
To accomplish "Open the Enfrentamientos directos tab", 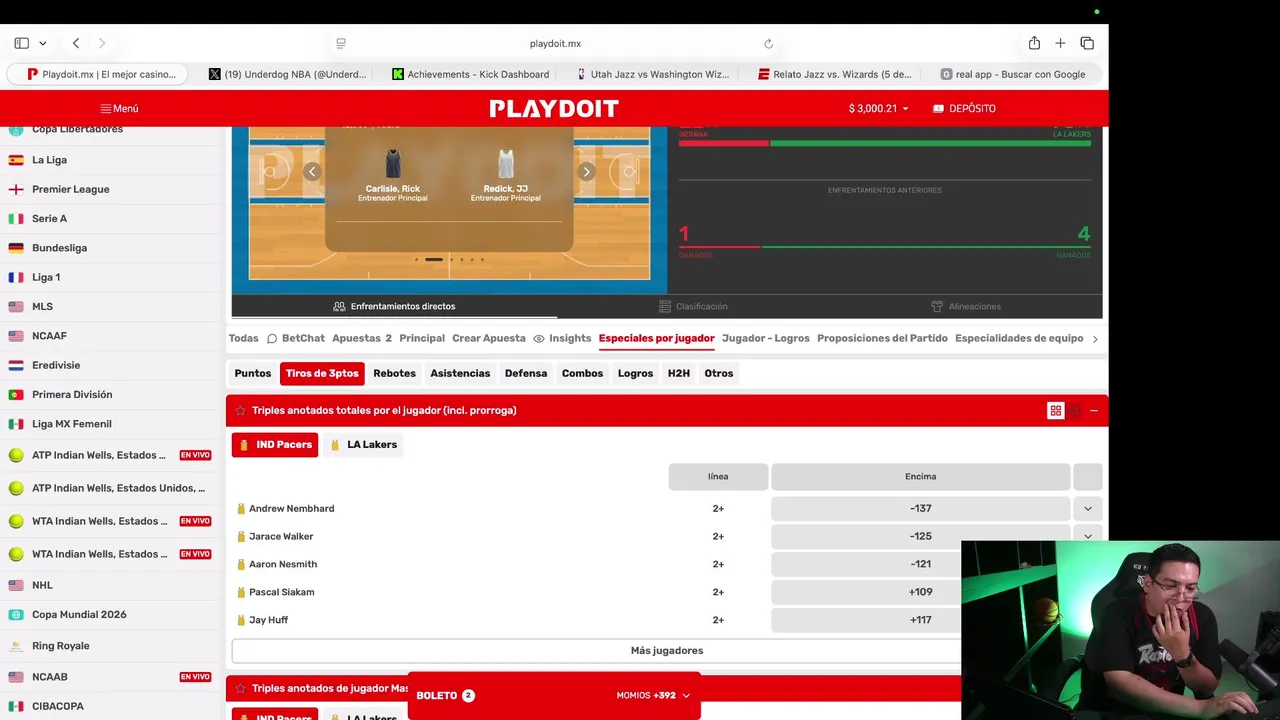I will pos(394,306).
